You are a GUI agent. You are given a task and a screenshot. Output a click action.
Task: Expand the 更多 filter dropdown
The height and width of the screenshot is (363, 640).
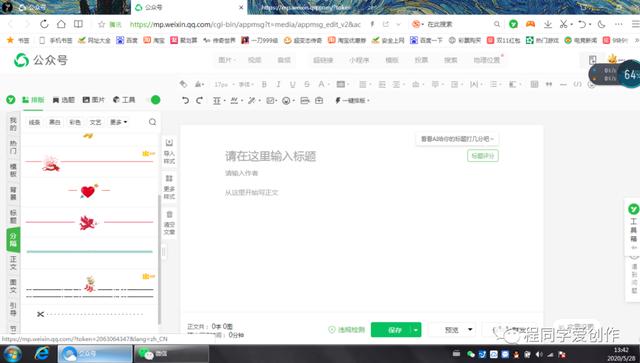(119, 122)
